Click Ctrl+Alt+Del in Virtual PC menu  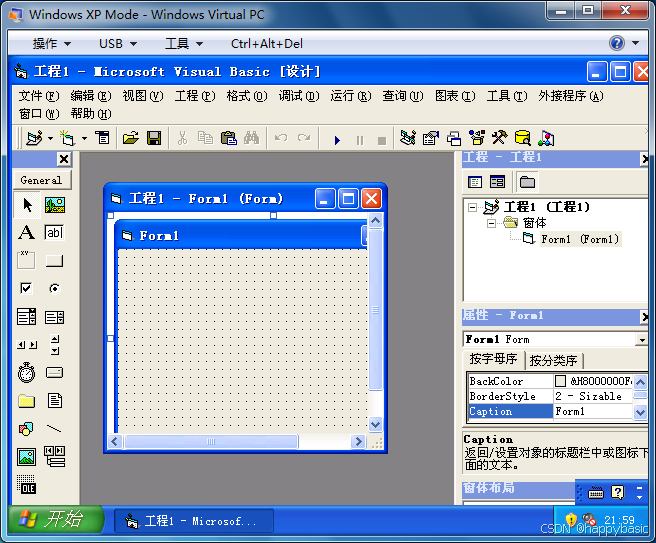266,44
